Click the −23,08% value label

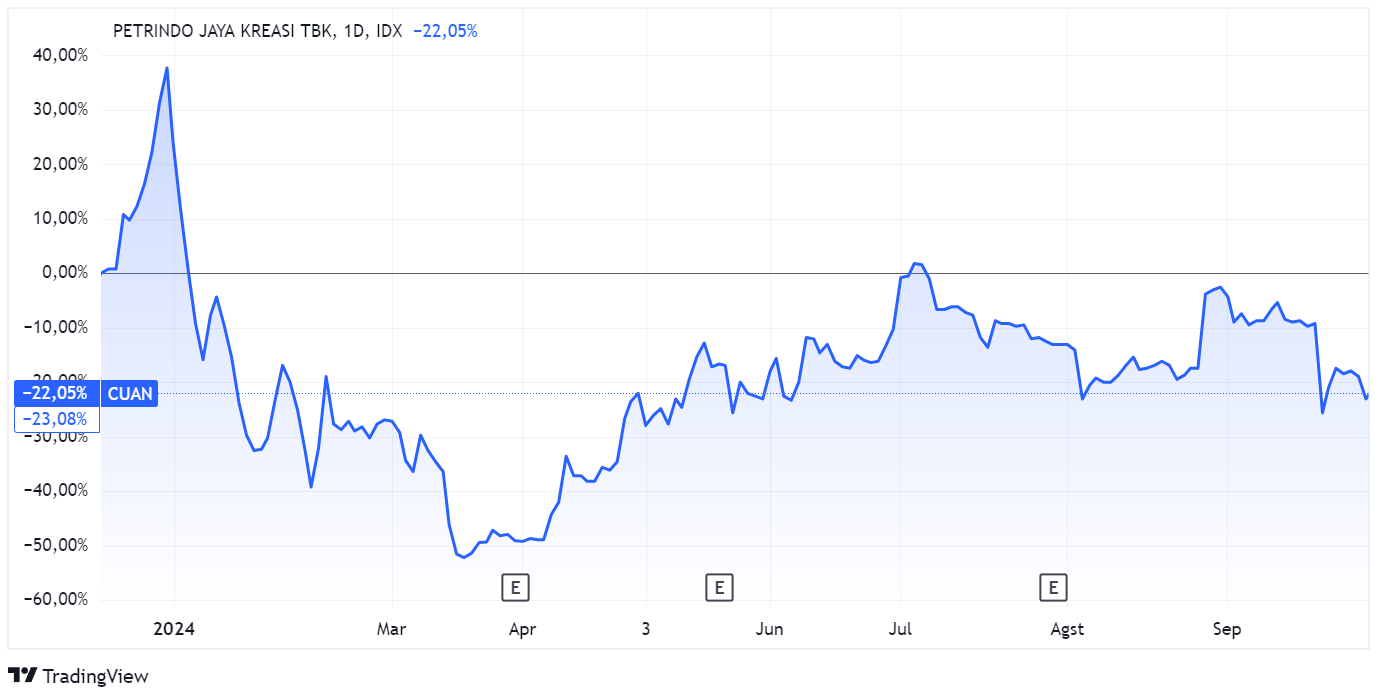coord(58,419)
